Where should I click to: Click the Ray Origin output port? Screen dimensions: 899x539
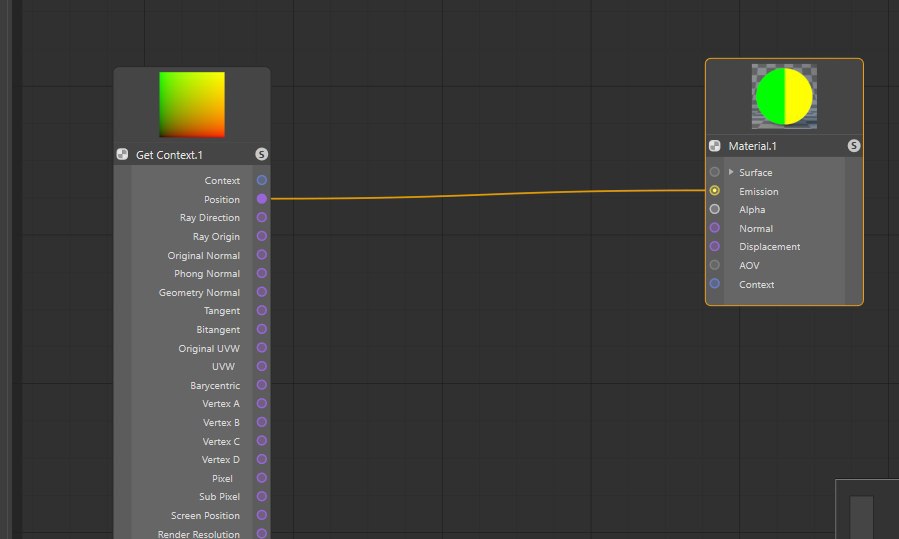pyautogui.click(x=261, y=236)
